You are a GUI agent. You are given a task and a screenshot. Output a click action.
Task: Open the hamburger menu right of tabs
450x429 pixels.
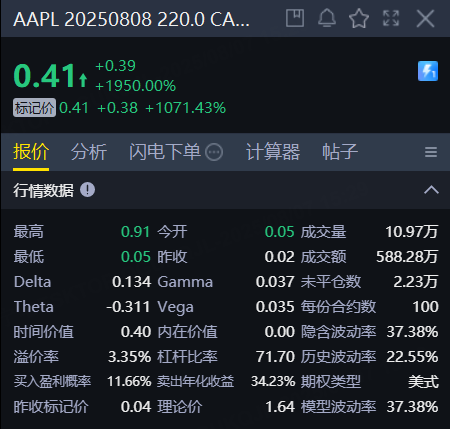point(431,152)
